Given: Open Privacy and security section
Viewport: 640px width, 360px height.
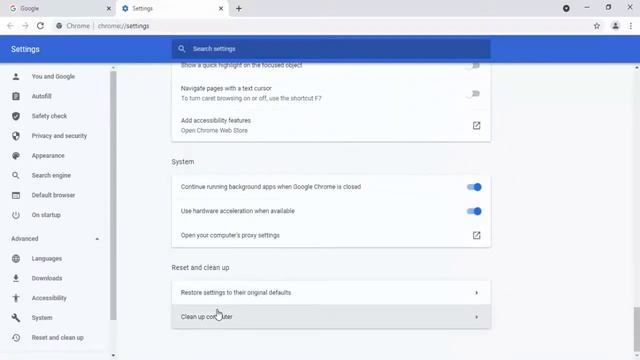Looking at the screenshot, I should tap(59, 136).
